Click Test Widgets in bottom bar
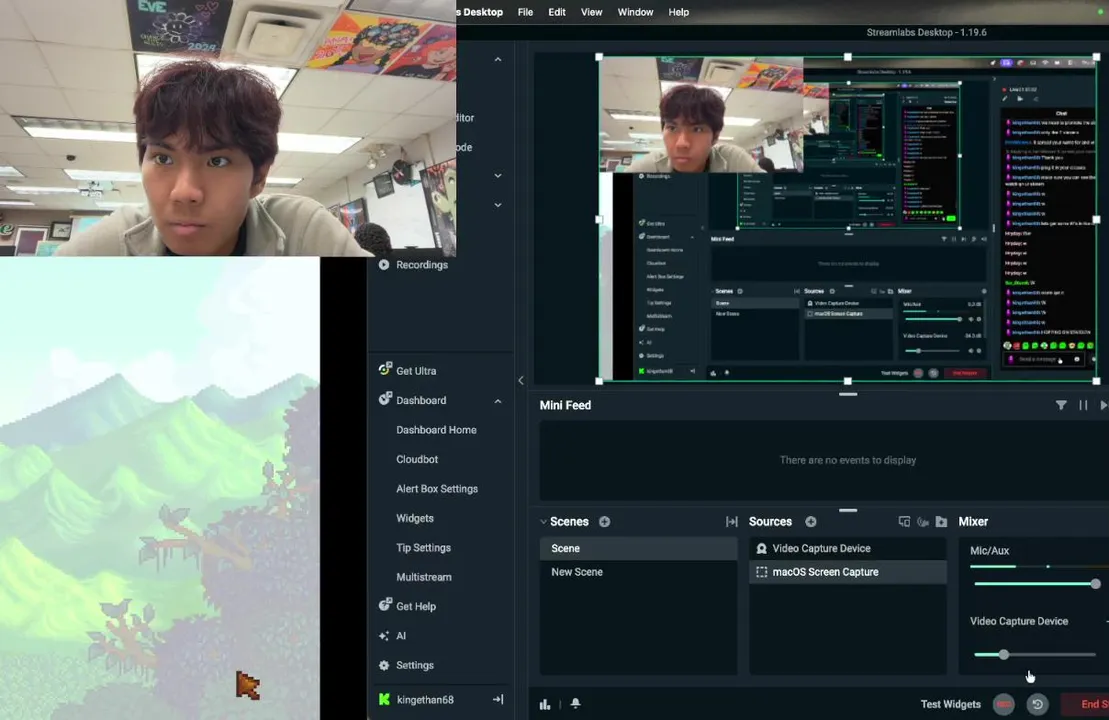 (x=951, y=704)
